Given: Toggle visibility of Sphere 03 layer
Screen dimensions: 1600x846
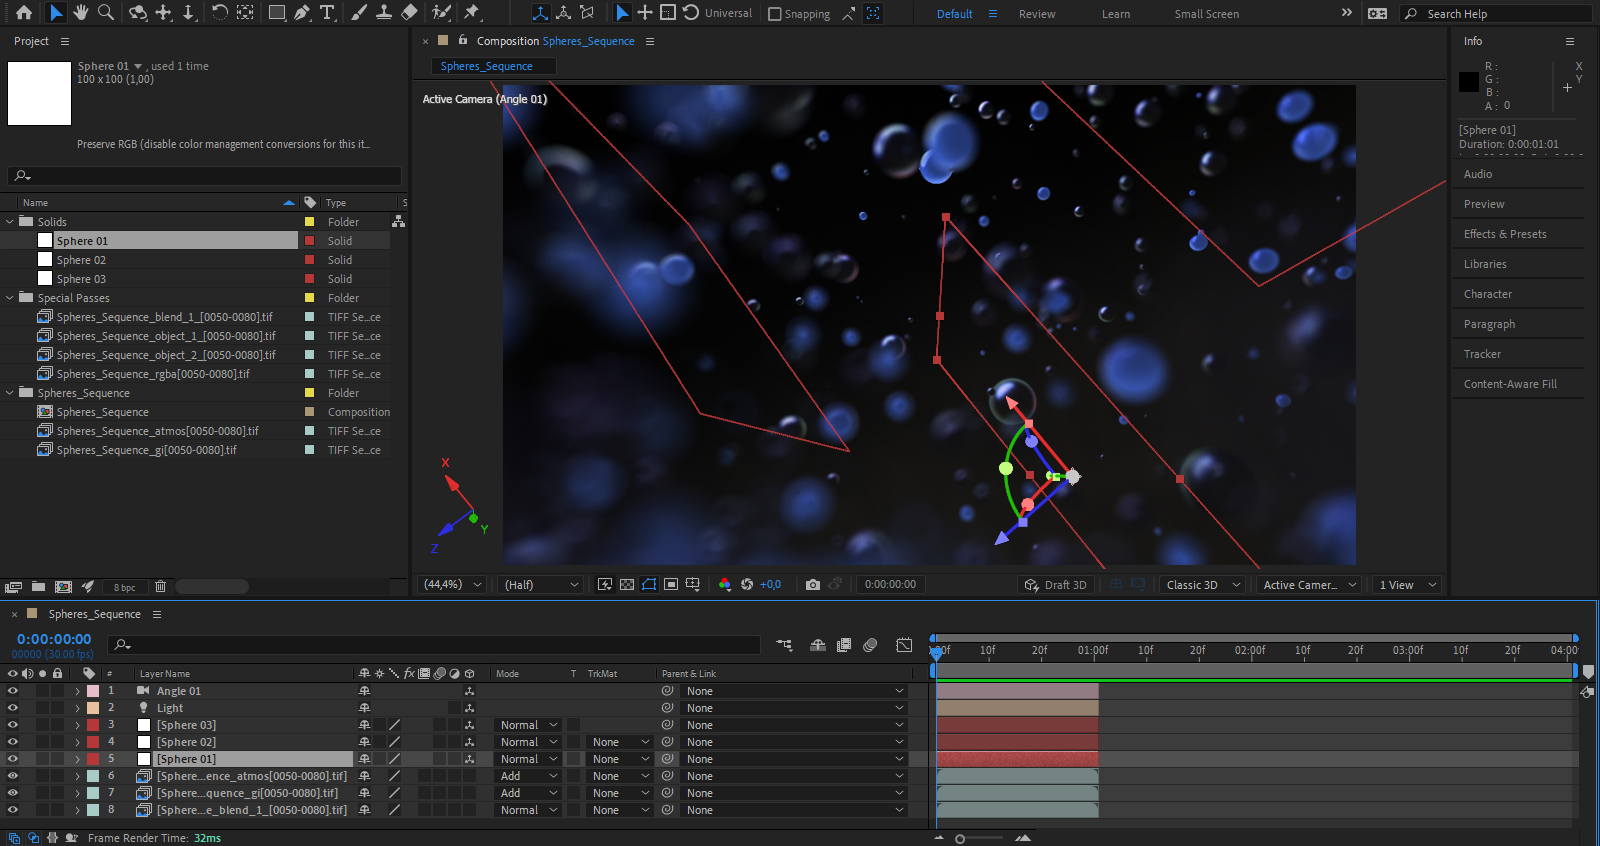Looking at the screenshot, I should (13, 725).
